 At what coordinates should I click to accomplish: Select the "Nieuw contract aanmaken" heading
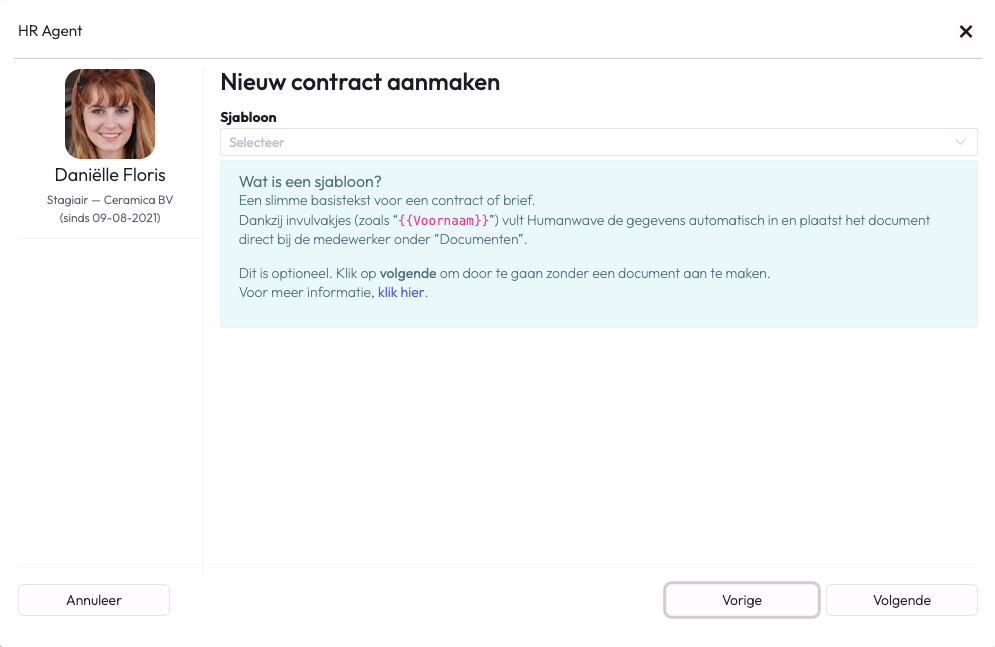tap(360, 82)
